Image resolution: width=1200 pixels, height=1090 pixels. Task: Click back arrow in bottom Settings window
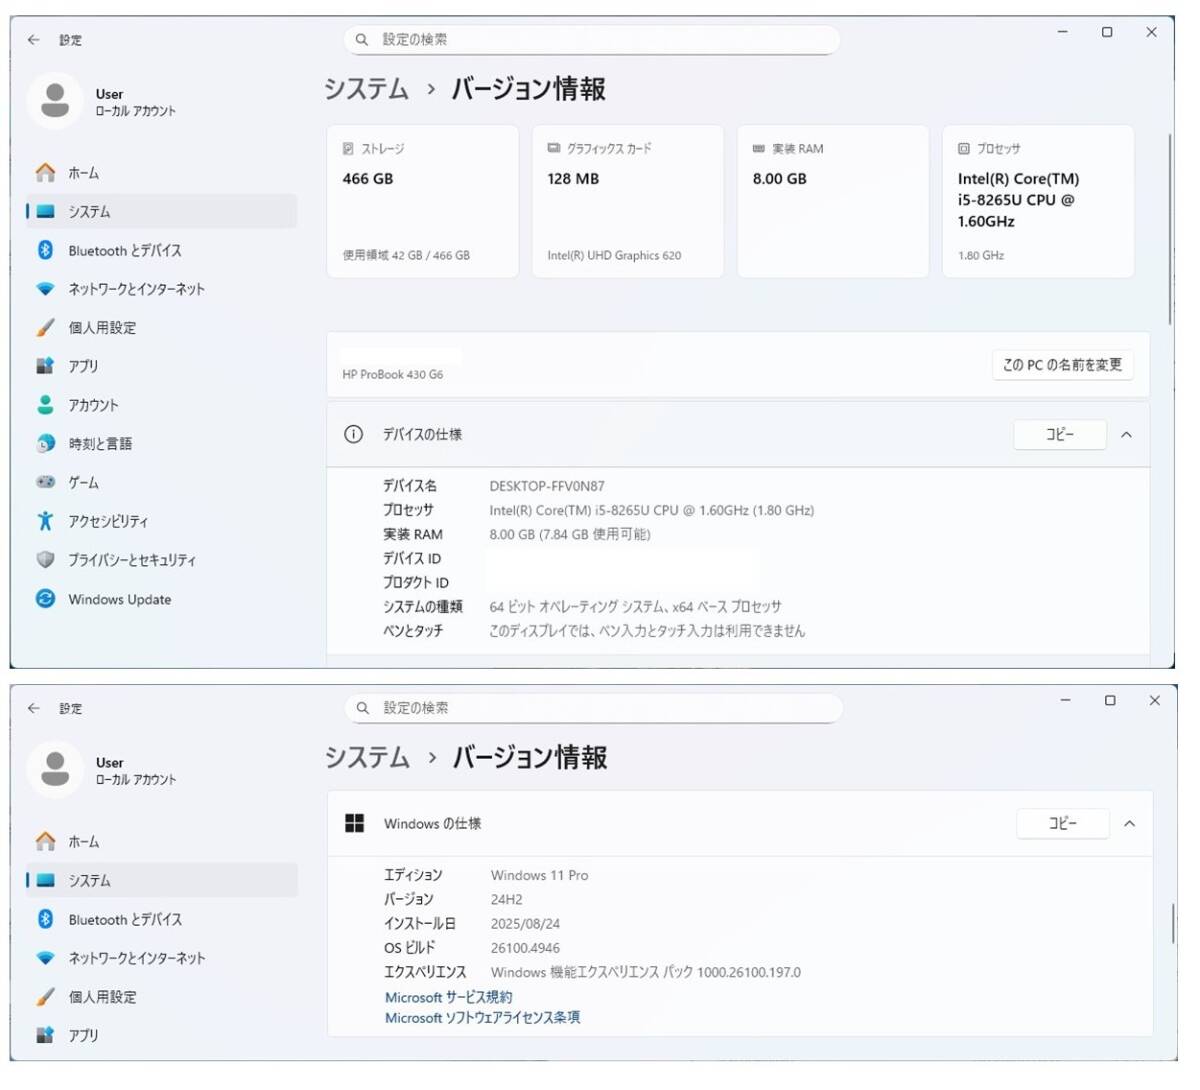(34, 708)
